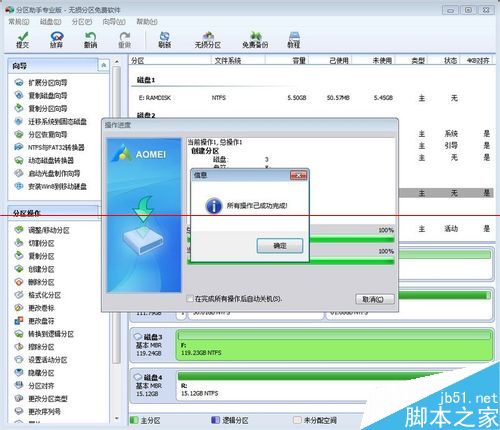Select 擦除分区 operation

coord(35,347)
